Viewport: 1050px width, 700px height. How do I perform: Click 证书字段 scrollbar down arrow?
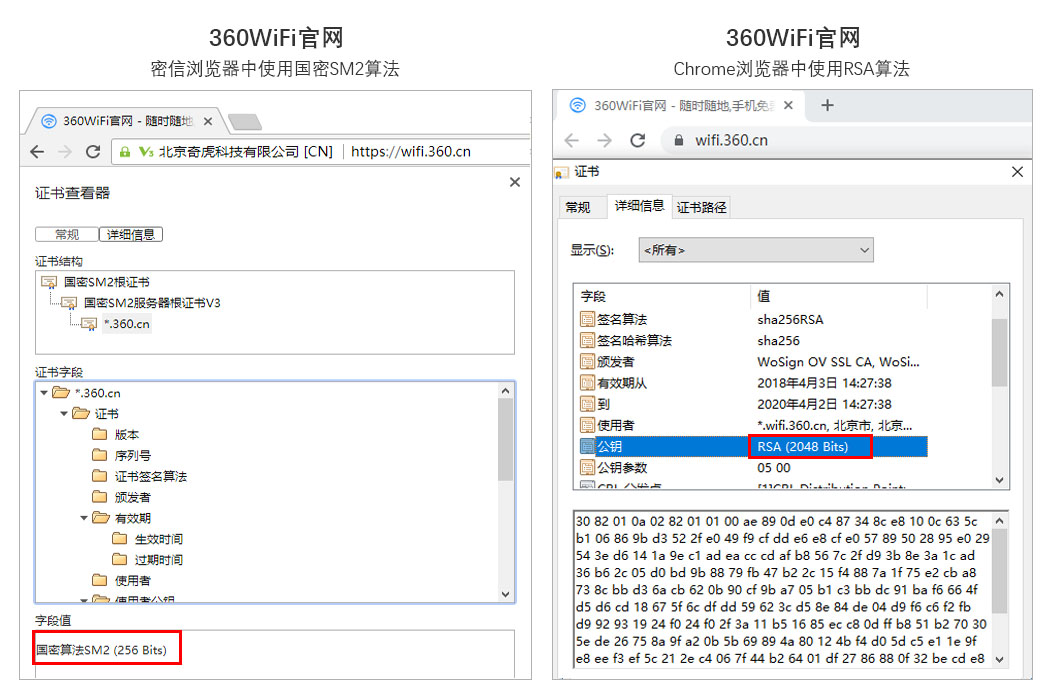(x=506, y=594)
